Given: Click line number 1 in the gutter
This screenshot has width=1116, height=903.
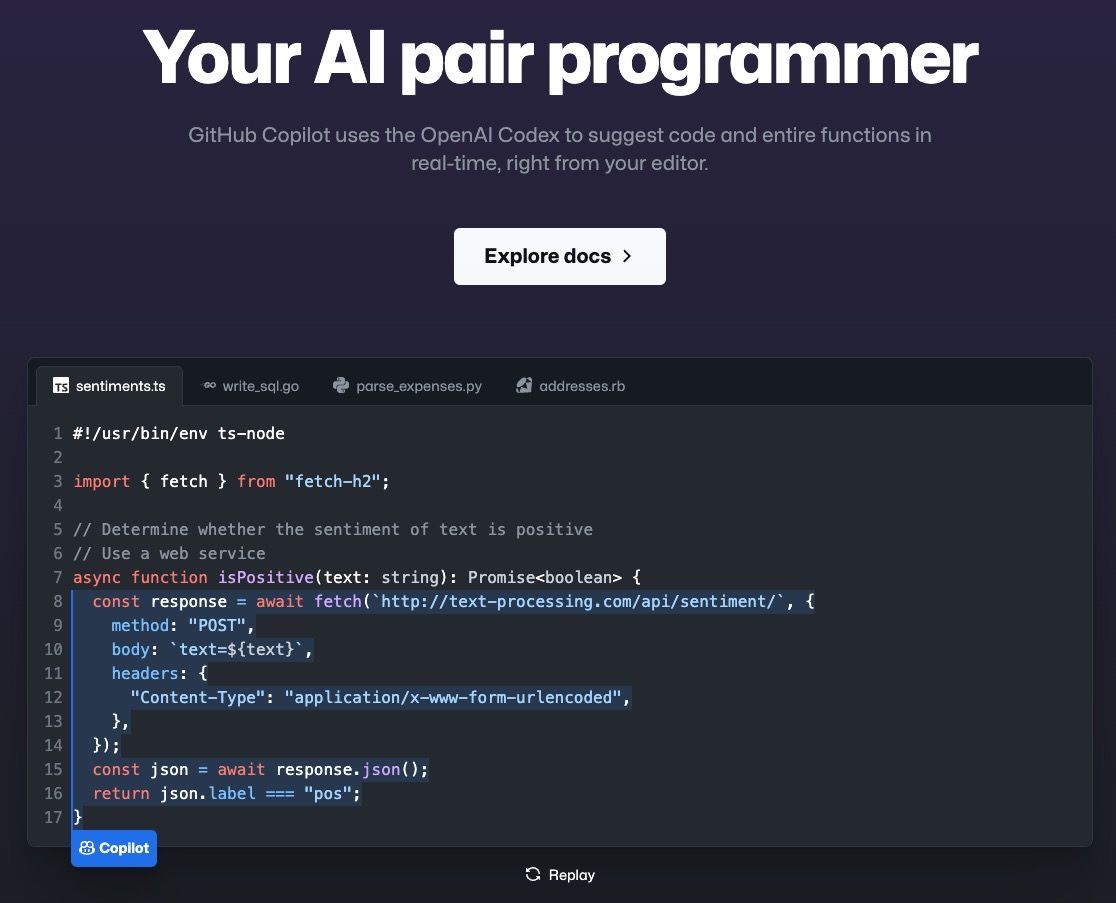Looking at the screenshot, I should click(58, 433).
